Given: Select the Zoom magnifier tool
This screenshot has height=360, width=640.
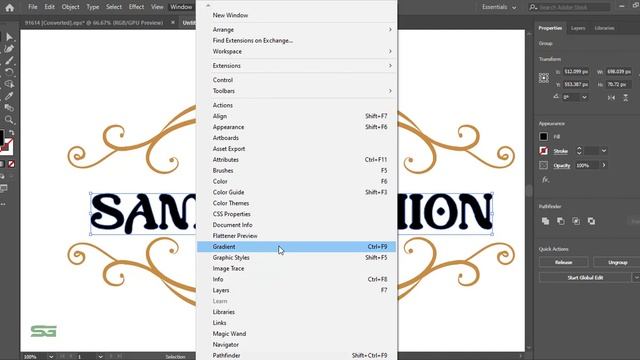Looking at the screenshot, I should click(9, 120).
